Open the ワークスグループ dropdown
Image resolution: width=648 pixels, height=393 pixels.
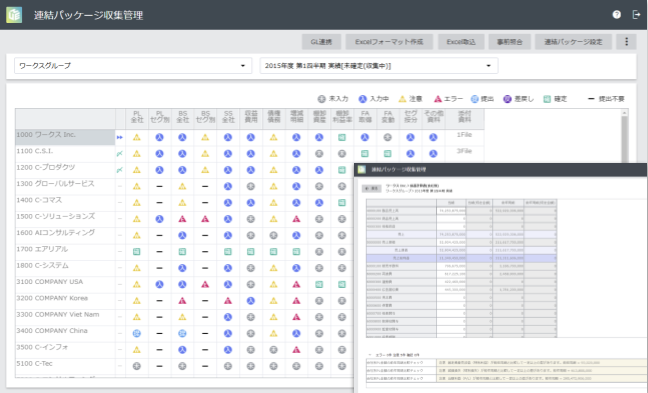coord(133,66)
